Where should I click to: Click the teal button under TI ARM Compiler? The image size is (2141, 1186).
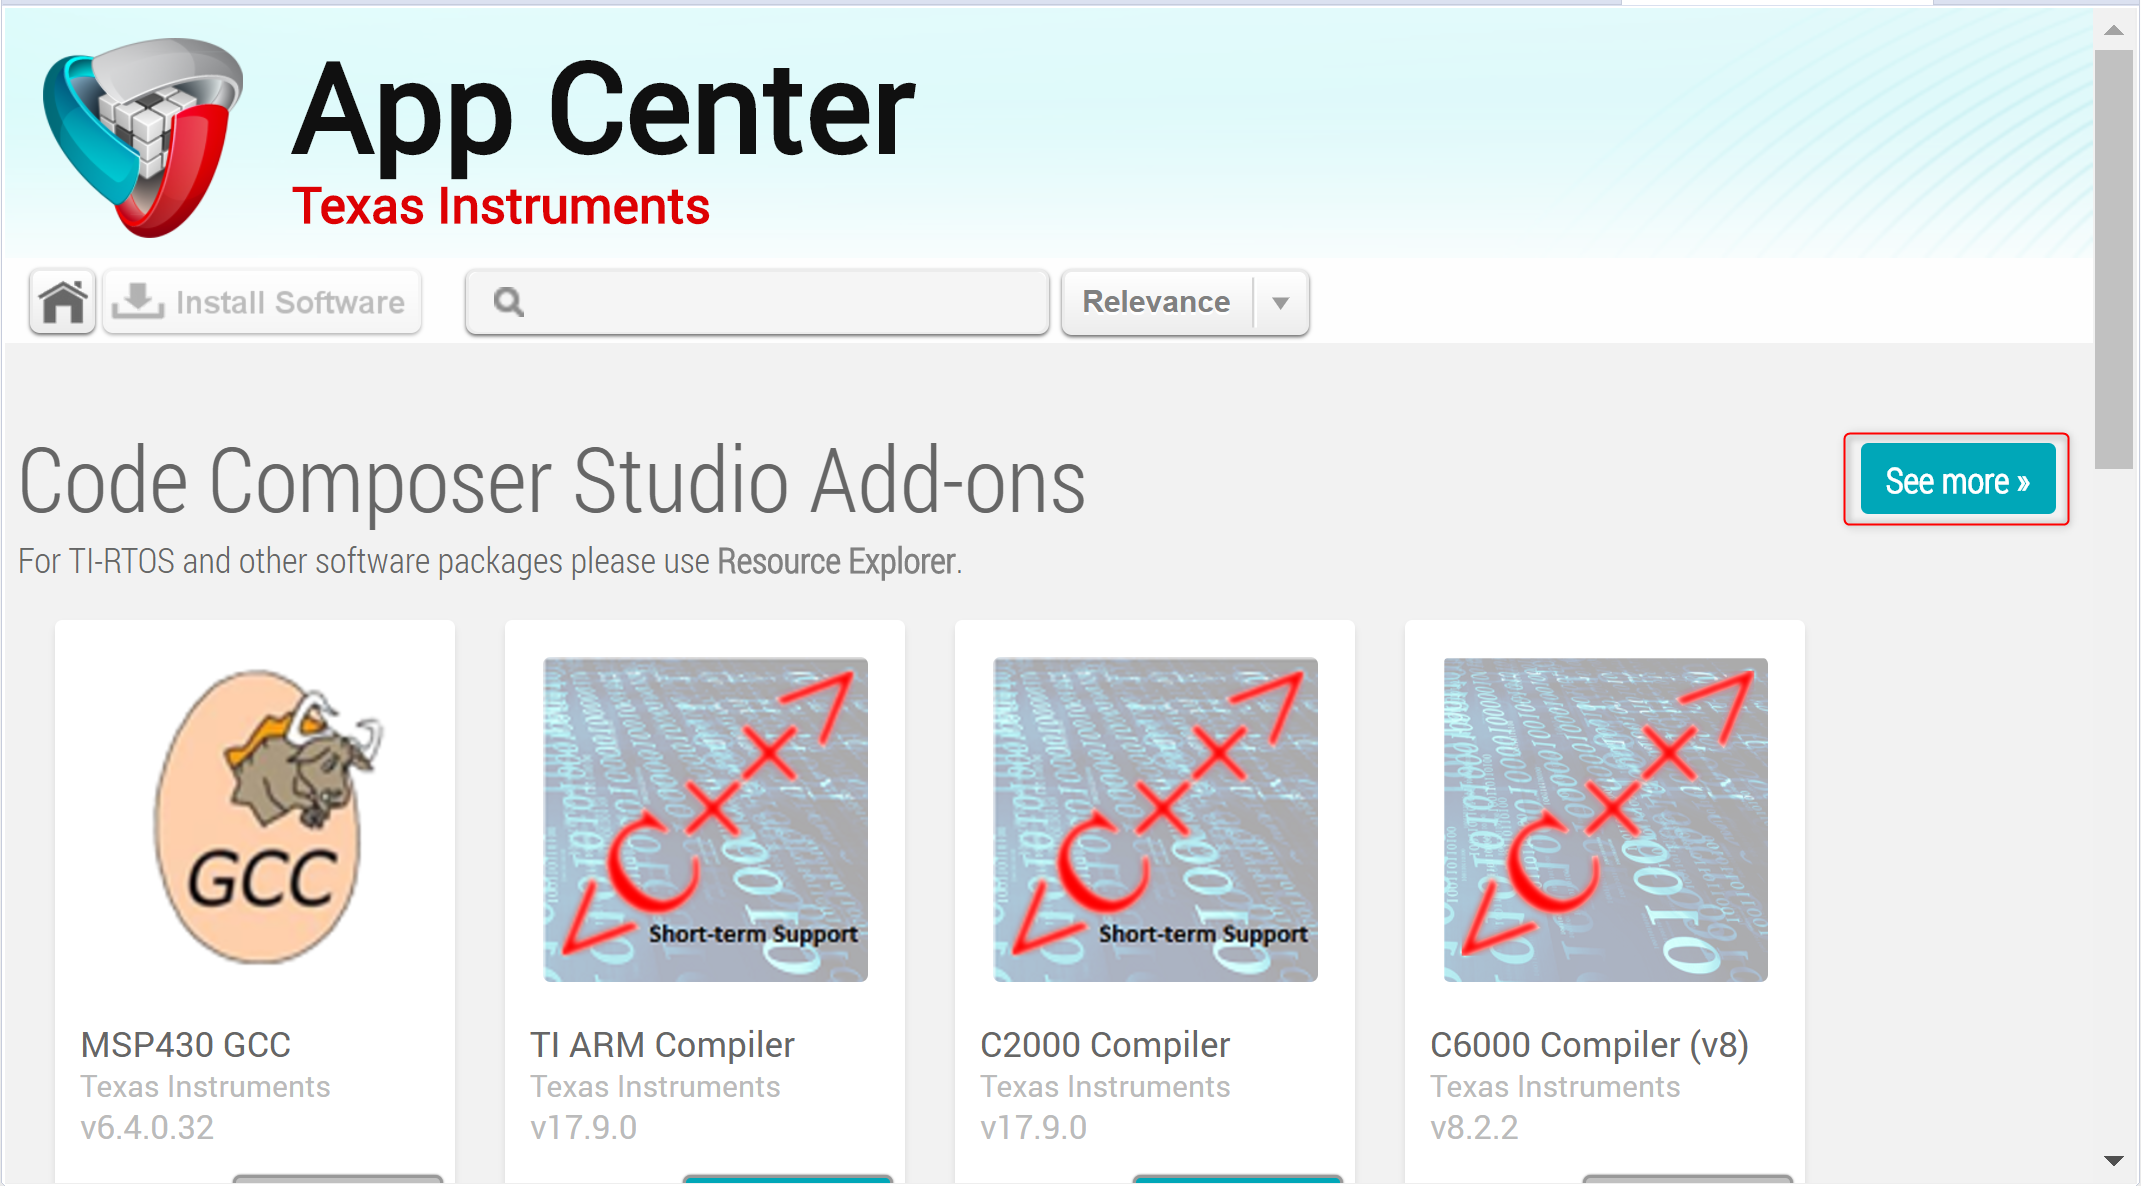point(788,1180)
